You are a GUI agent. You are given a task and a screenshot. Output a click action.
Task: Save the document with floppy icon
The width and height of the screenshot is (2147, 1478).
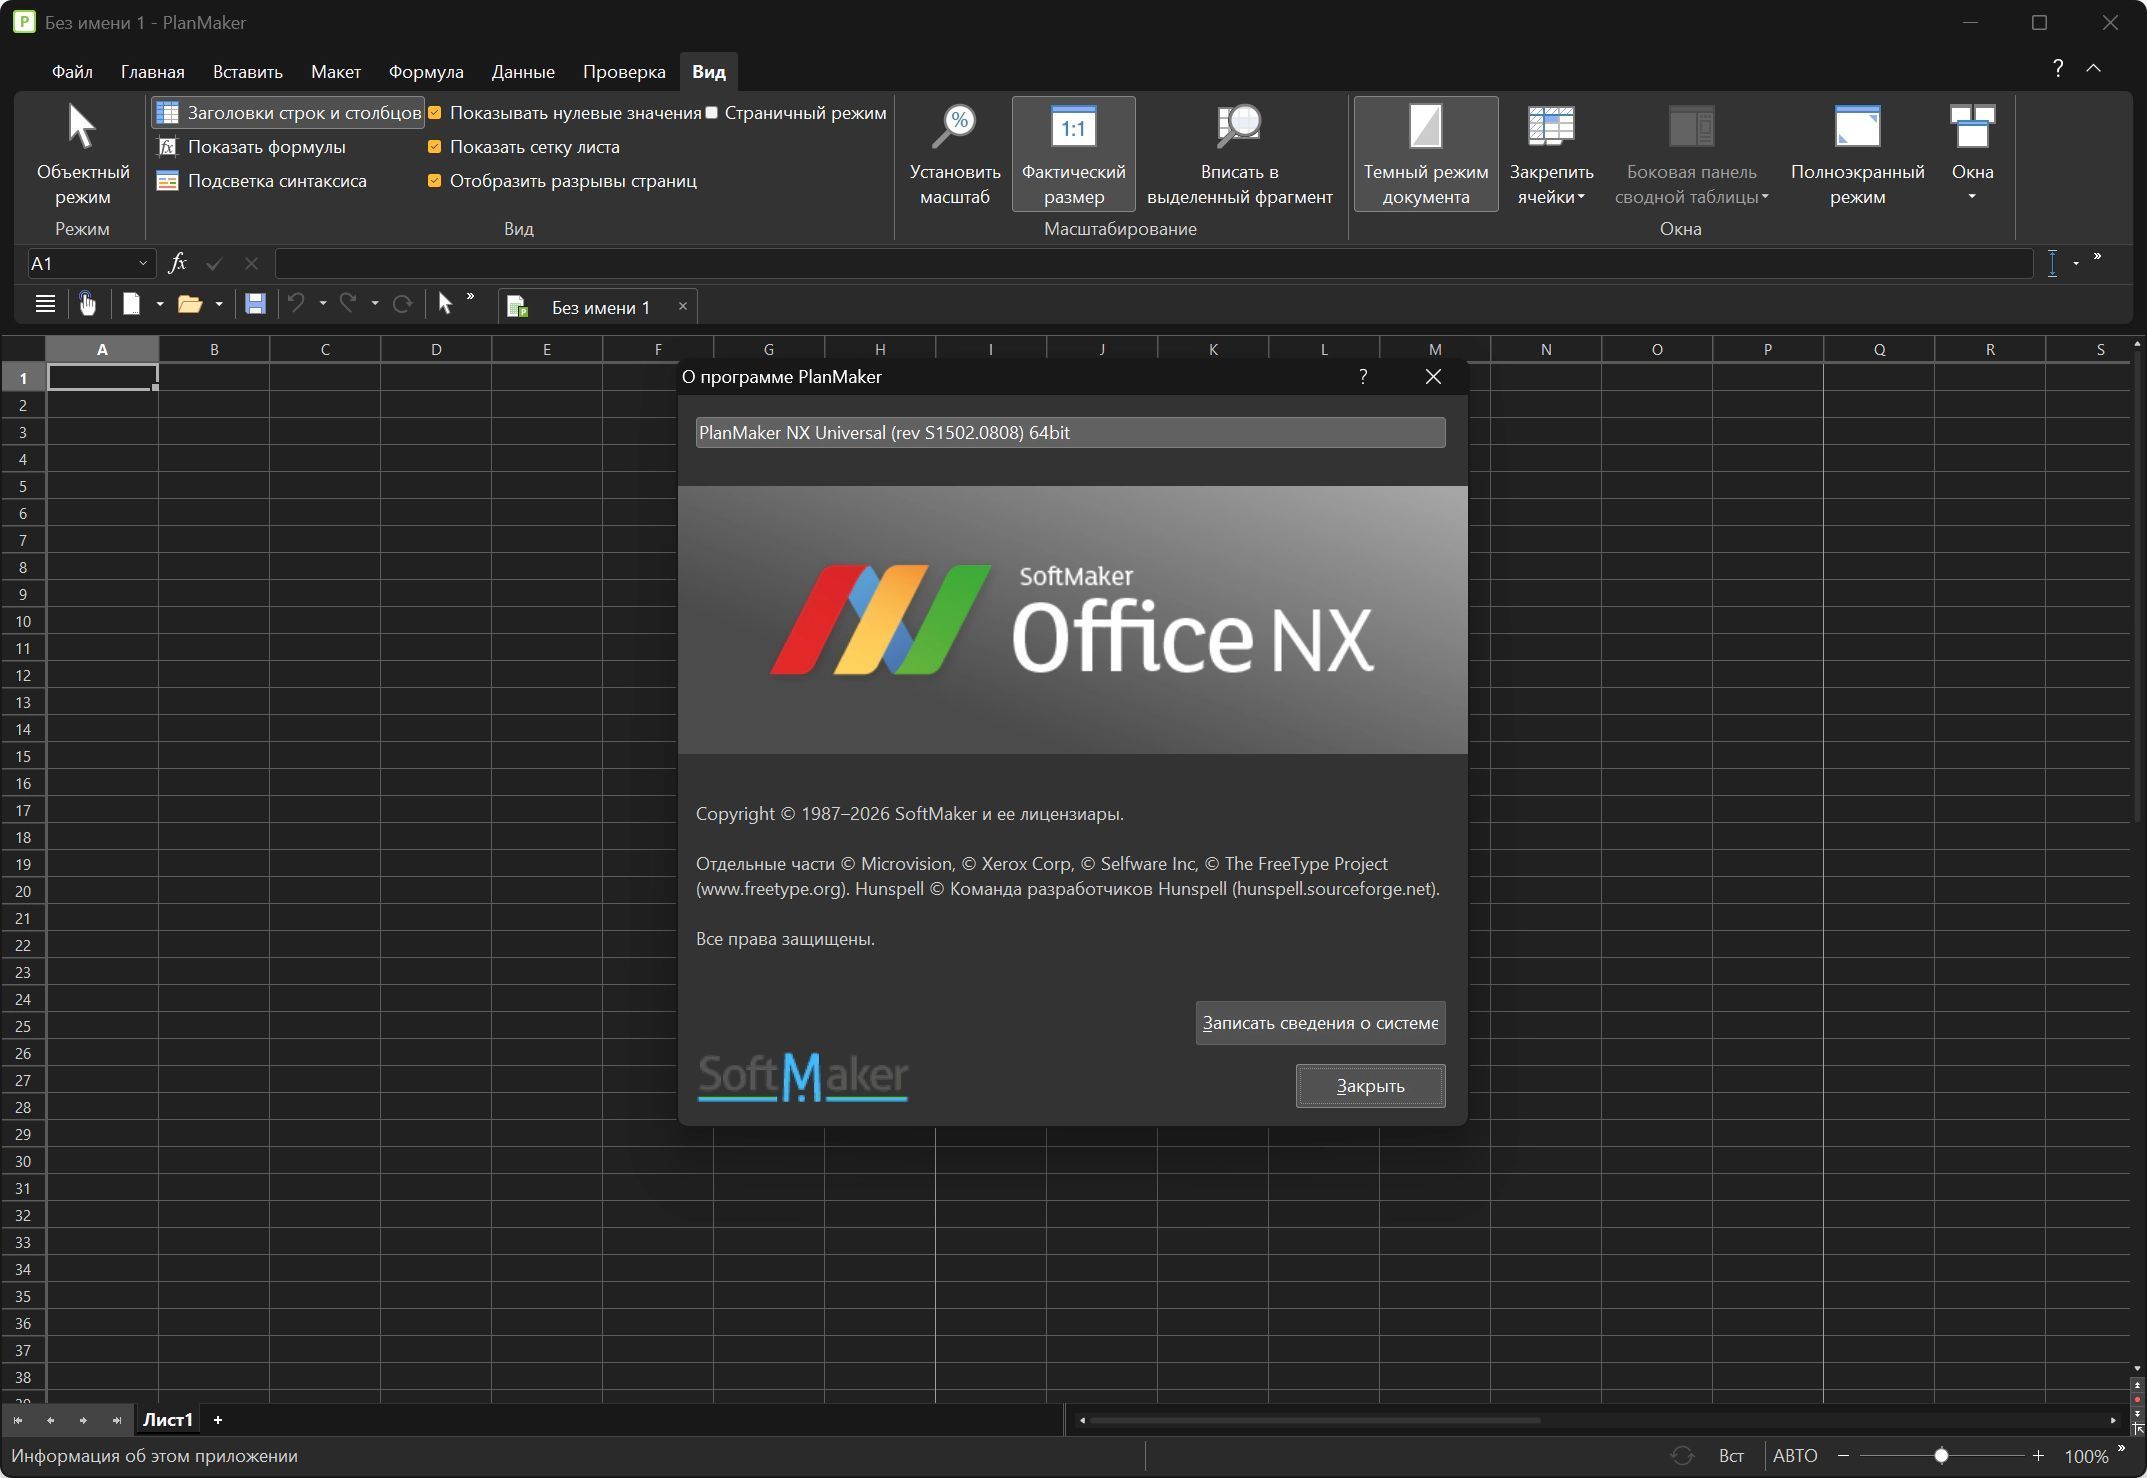(255, 304)
